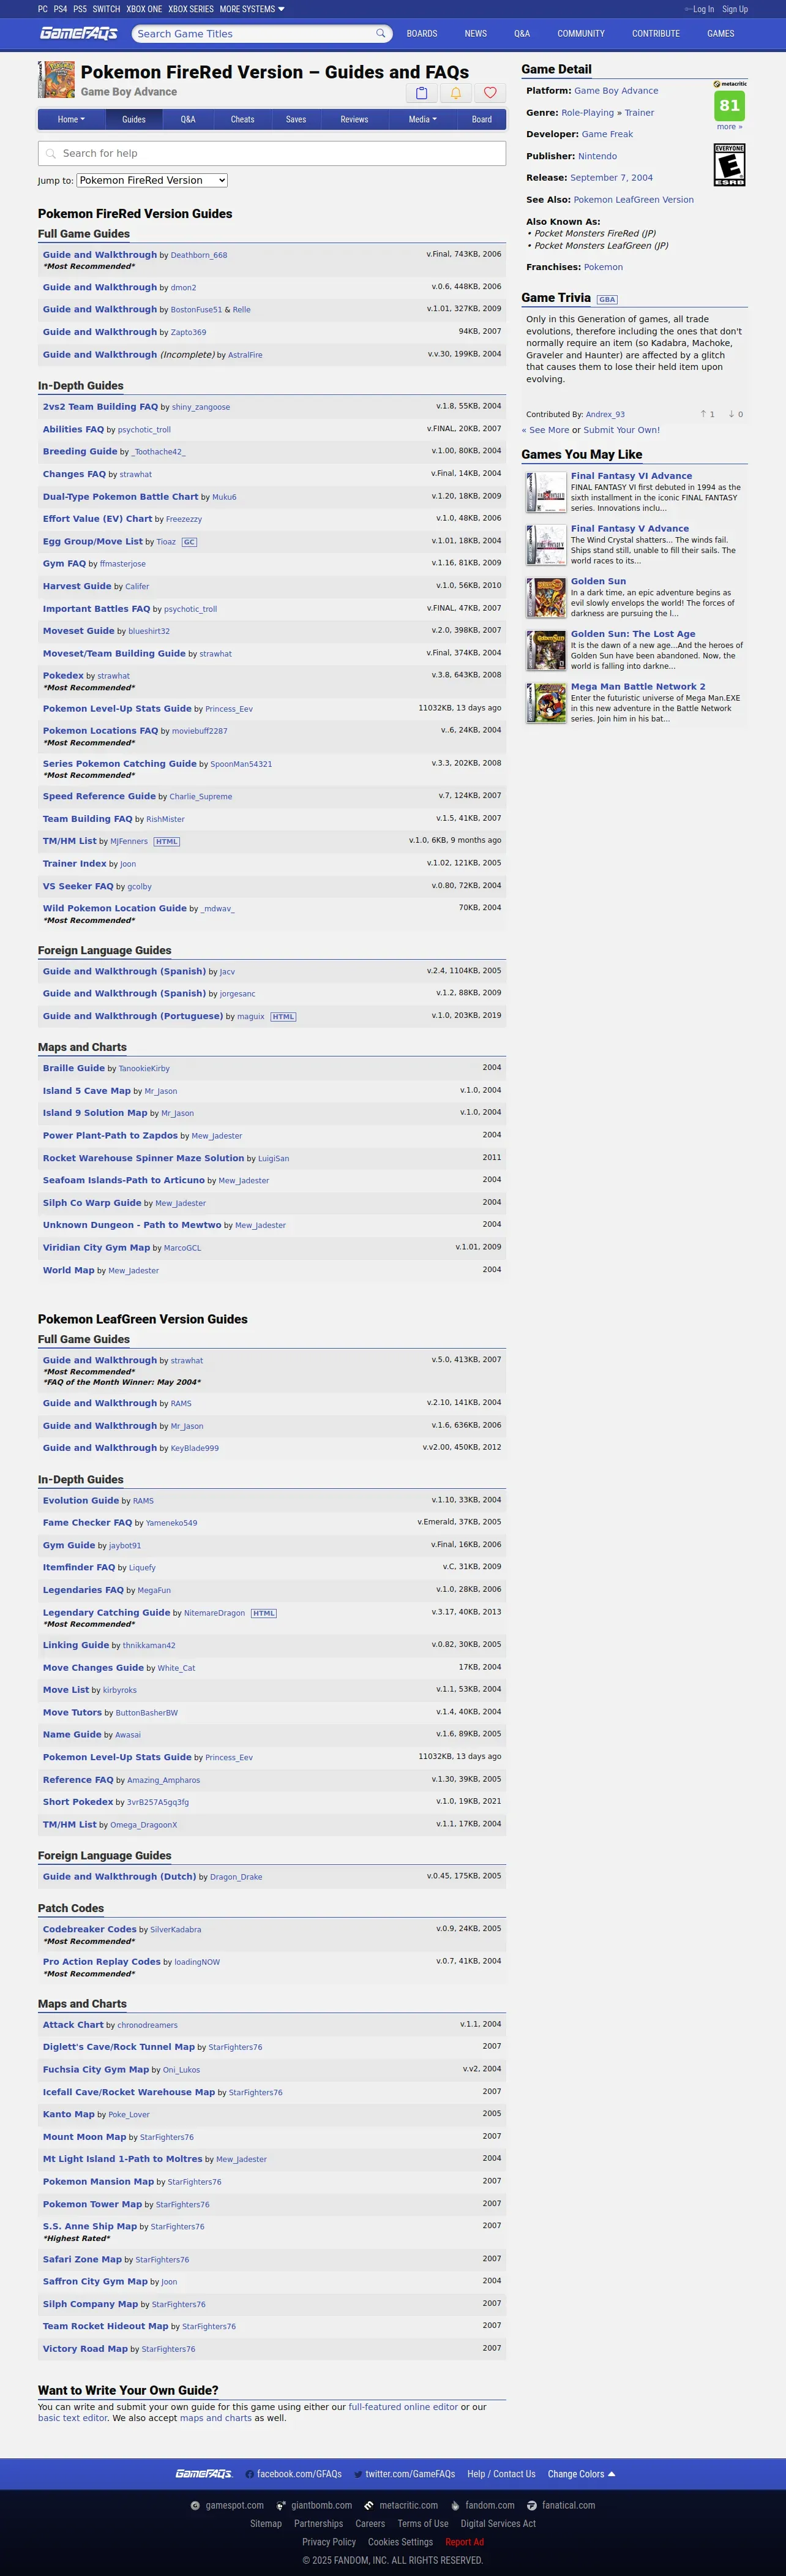Expand the Change Colors menu
The width and height of the screenshot is (786, 2576).
click(x=581, y=2474)
